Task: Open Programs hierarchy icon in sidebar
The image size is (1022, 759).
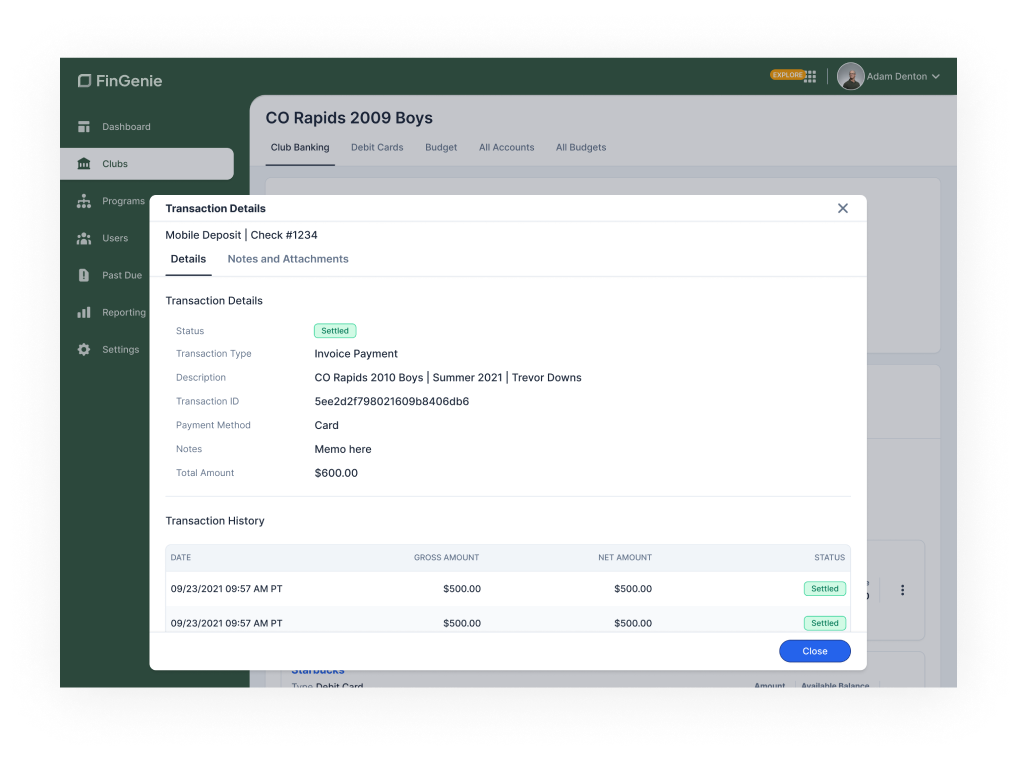Action: [84, 201]
